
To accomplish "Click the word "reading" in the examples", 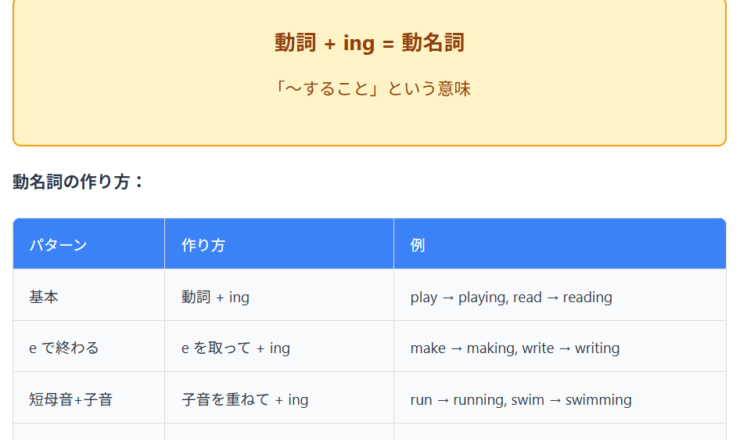I will click(587, 297).
